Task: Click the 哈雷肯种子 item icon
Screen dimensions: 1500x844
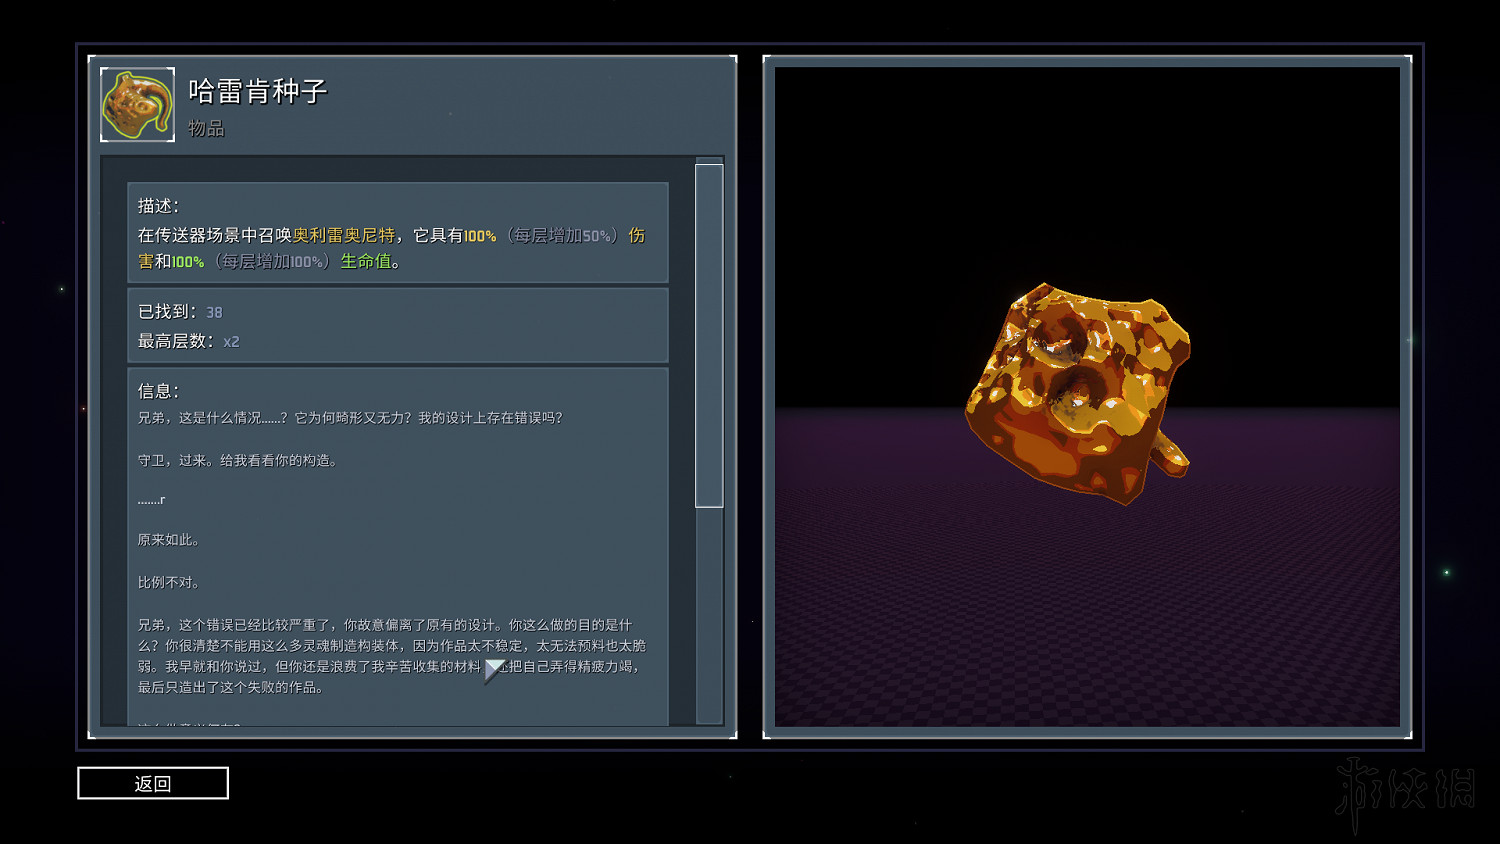Action: point(138,105)
